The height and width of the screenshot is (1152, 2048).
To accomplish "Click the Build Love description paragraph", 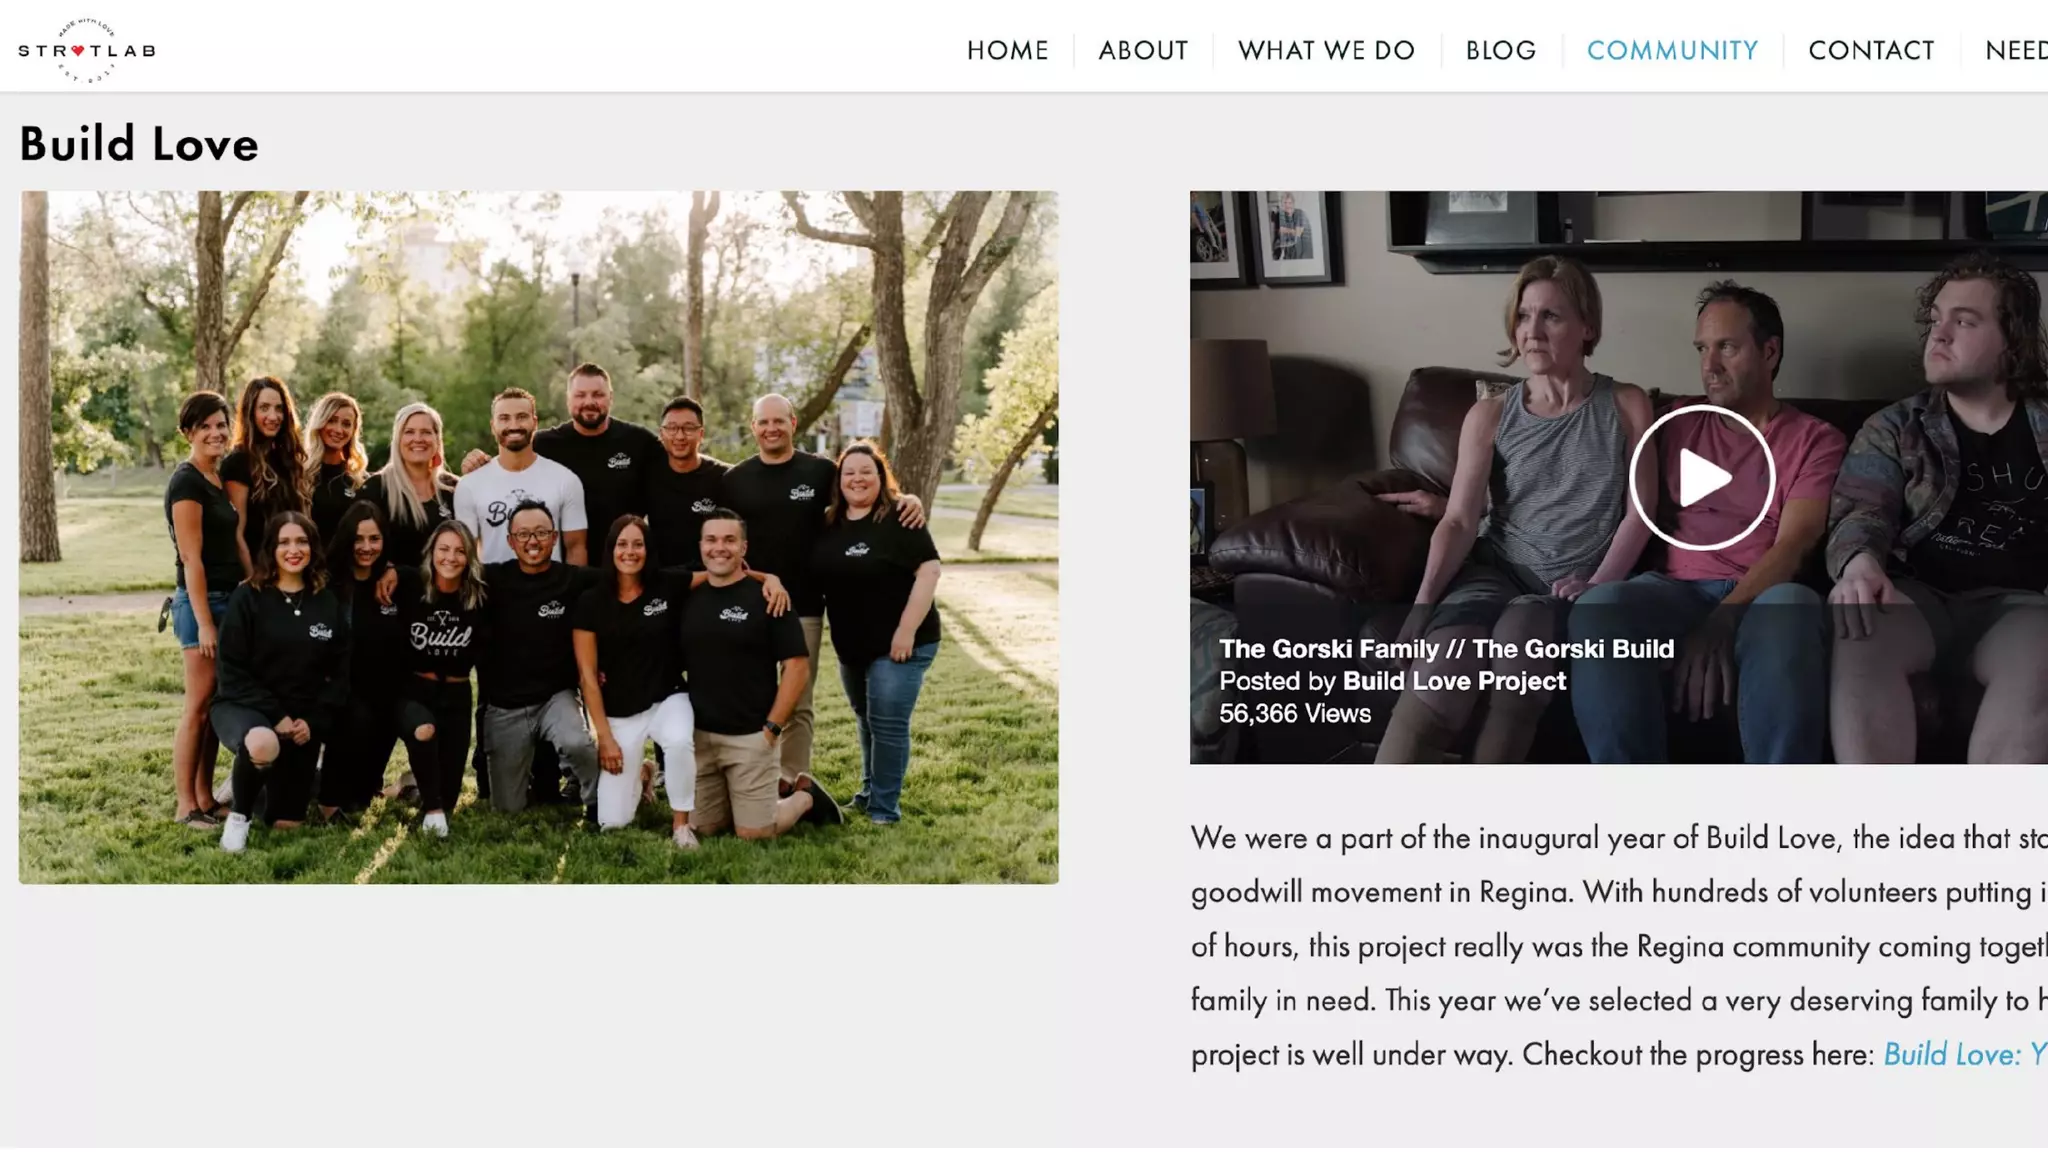I will pyautogui.click(x=1619, y=946).
